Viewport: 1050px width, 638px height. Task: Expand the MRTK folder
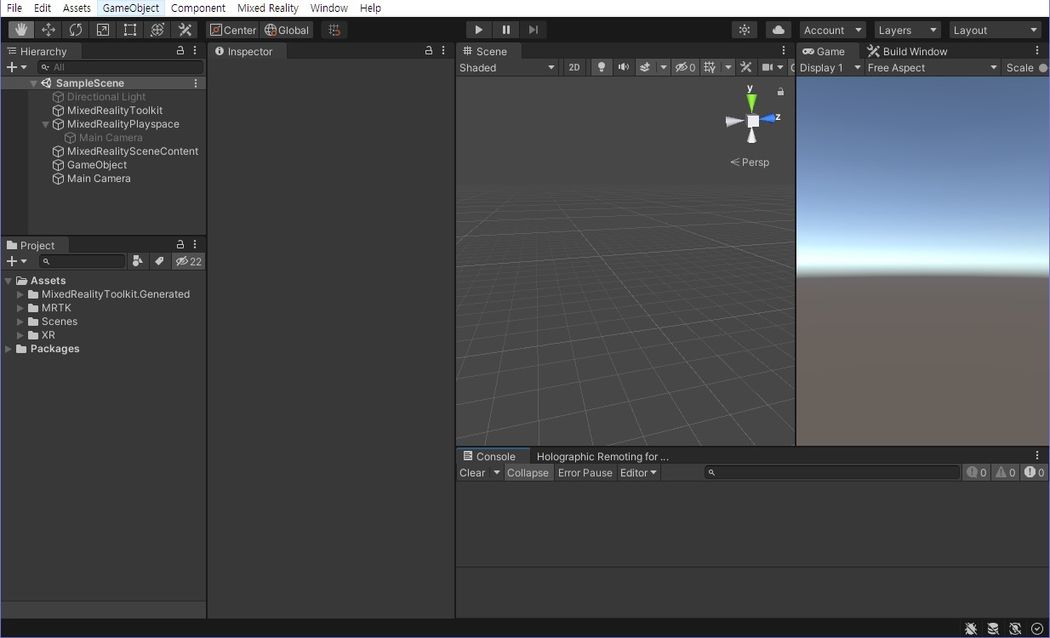pyautogui.click(x=20, y=308)
